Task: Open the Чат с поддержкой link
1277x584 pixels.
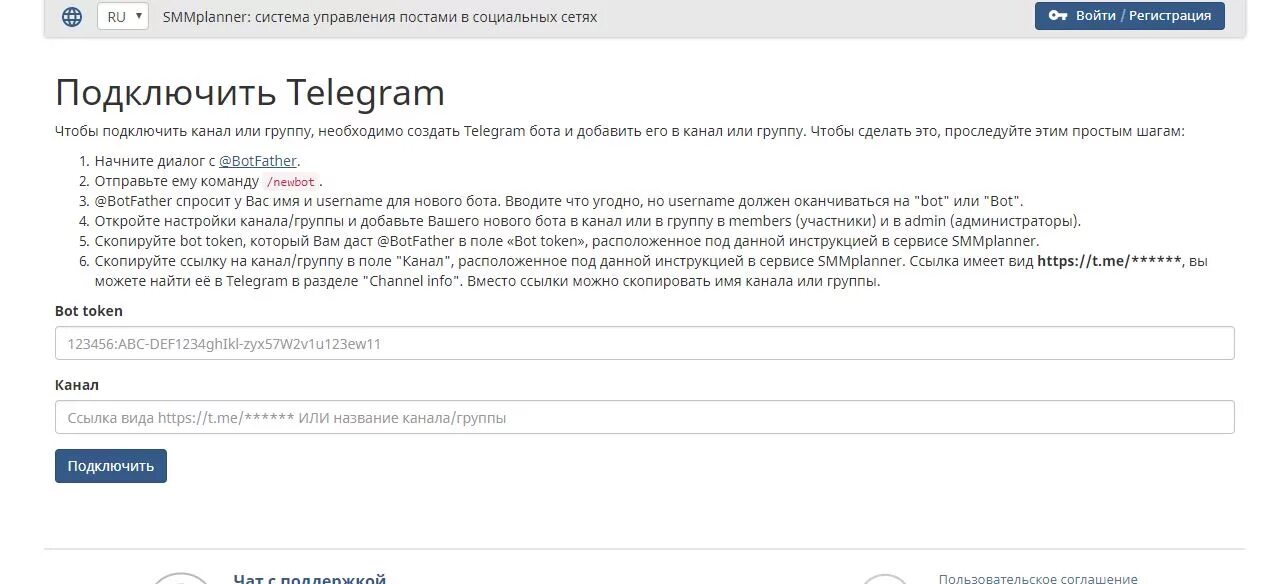Action: [x=309, y=579]
